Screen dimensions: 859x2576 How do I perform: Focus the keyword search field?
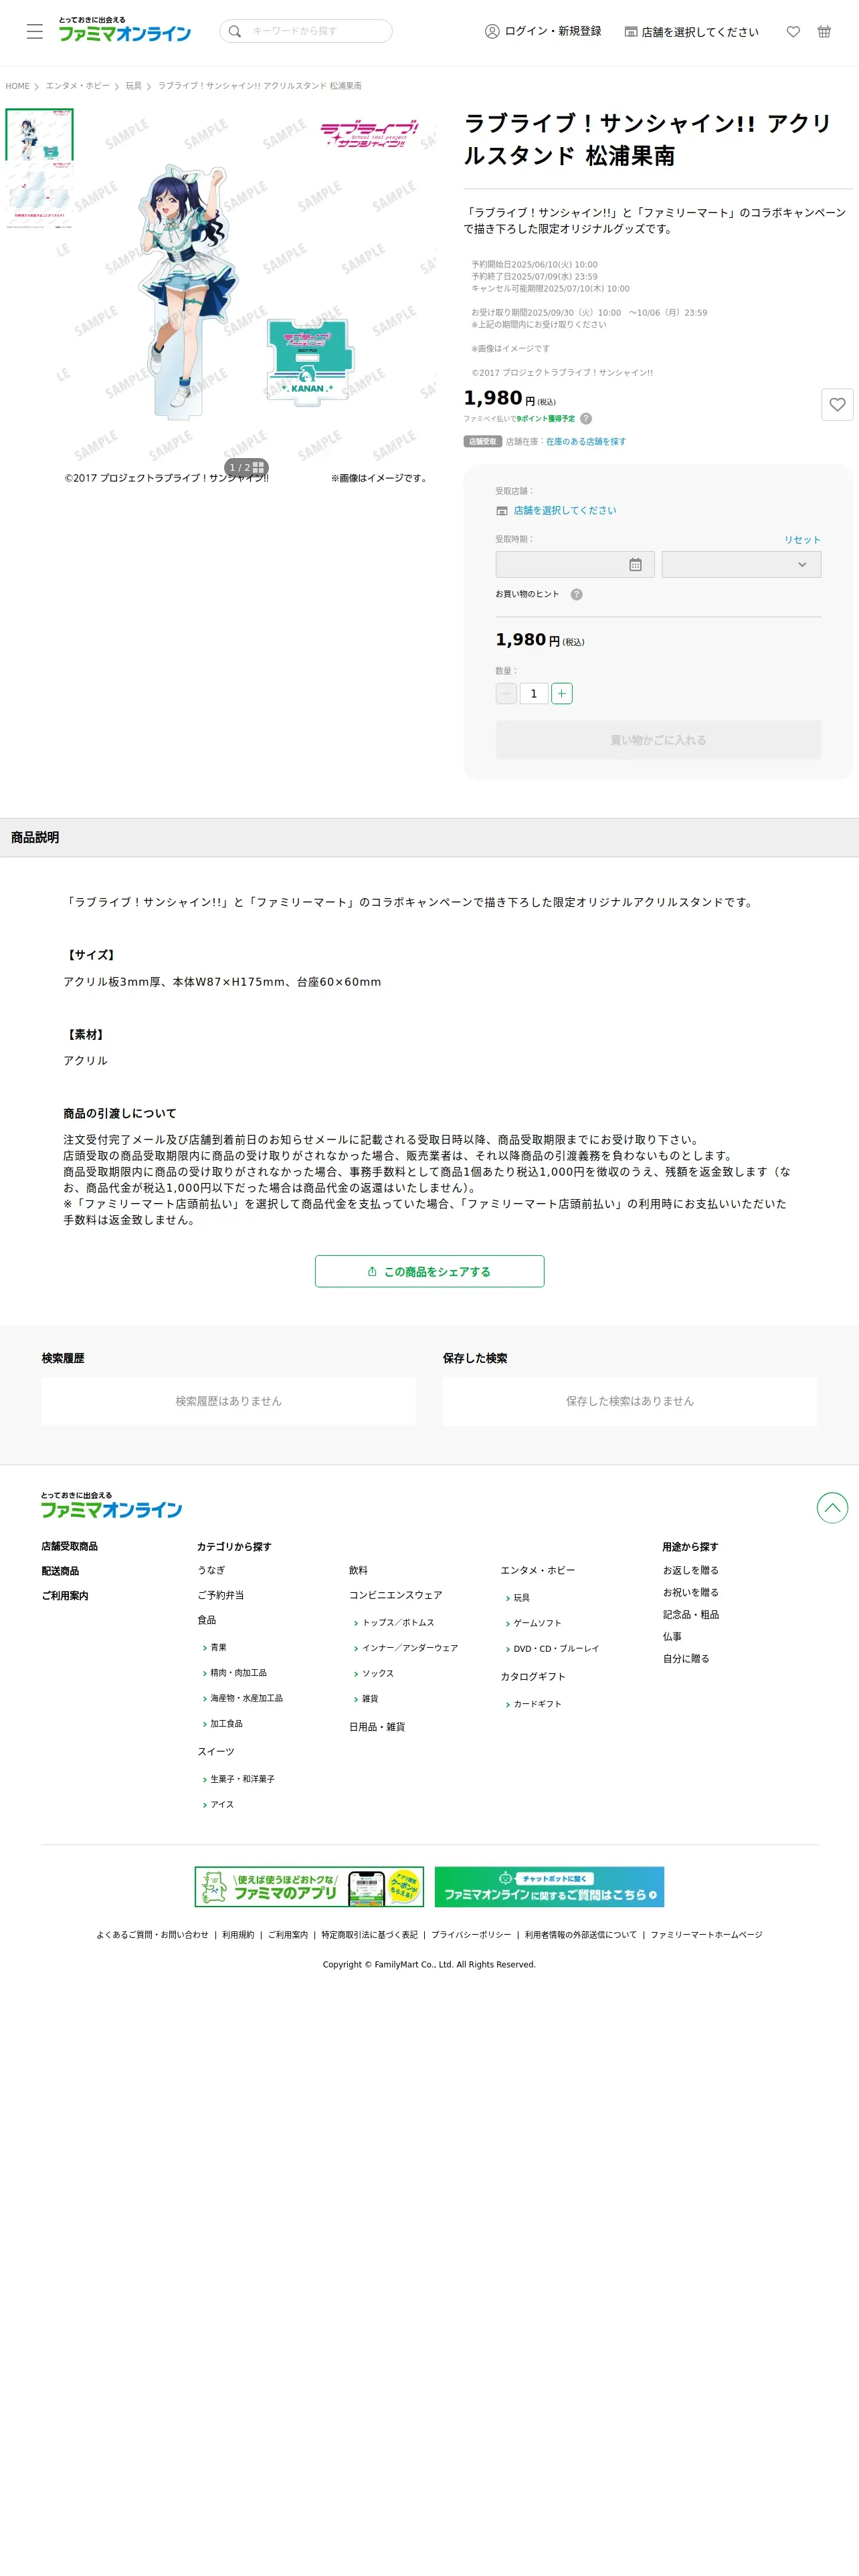[306, 31]
